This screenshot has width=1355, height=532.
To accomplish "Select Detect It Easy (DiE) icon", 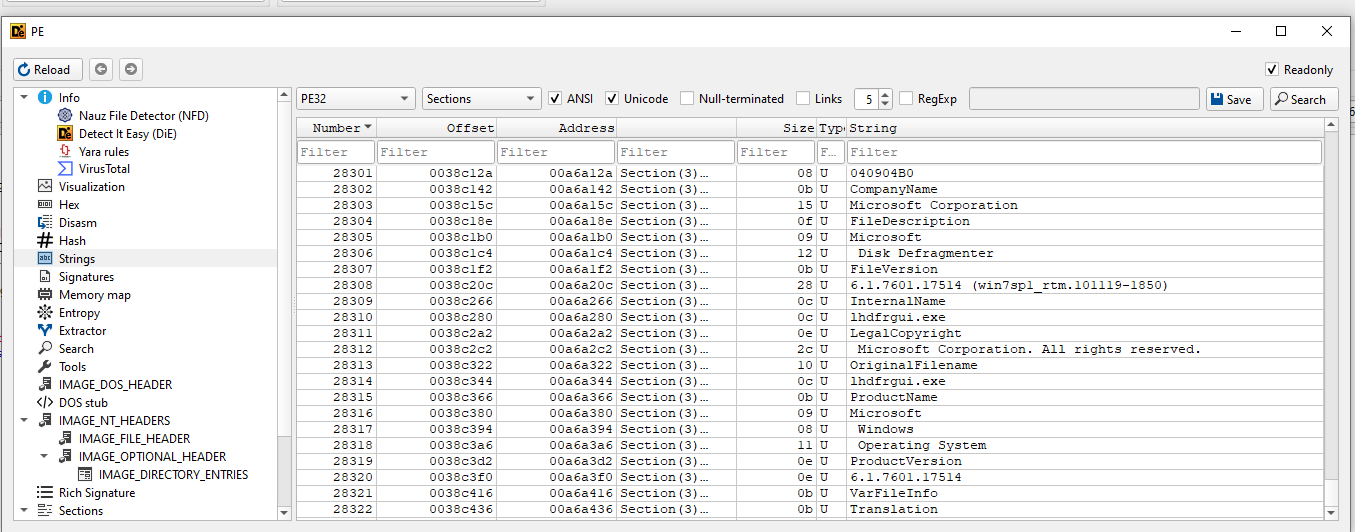I will click(65, 133).
